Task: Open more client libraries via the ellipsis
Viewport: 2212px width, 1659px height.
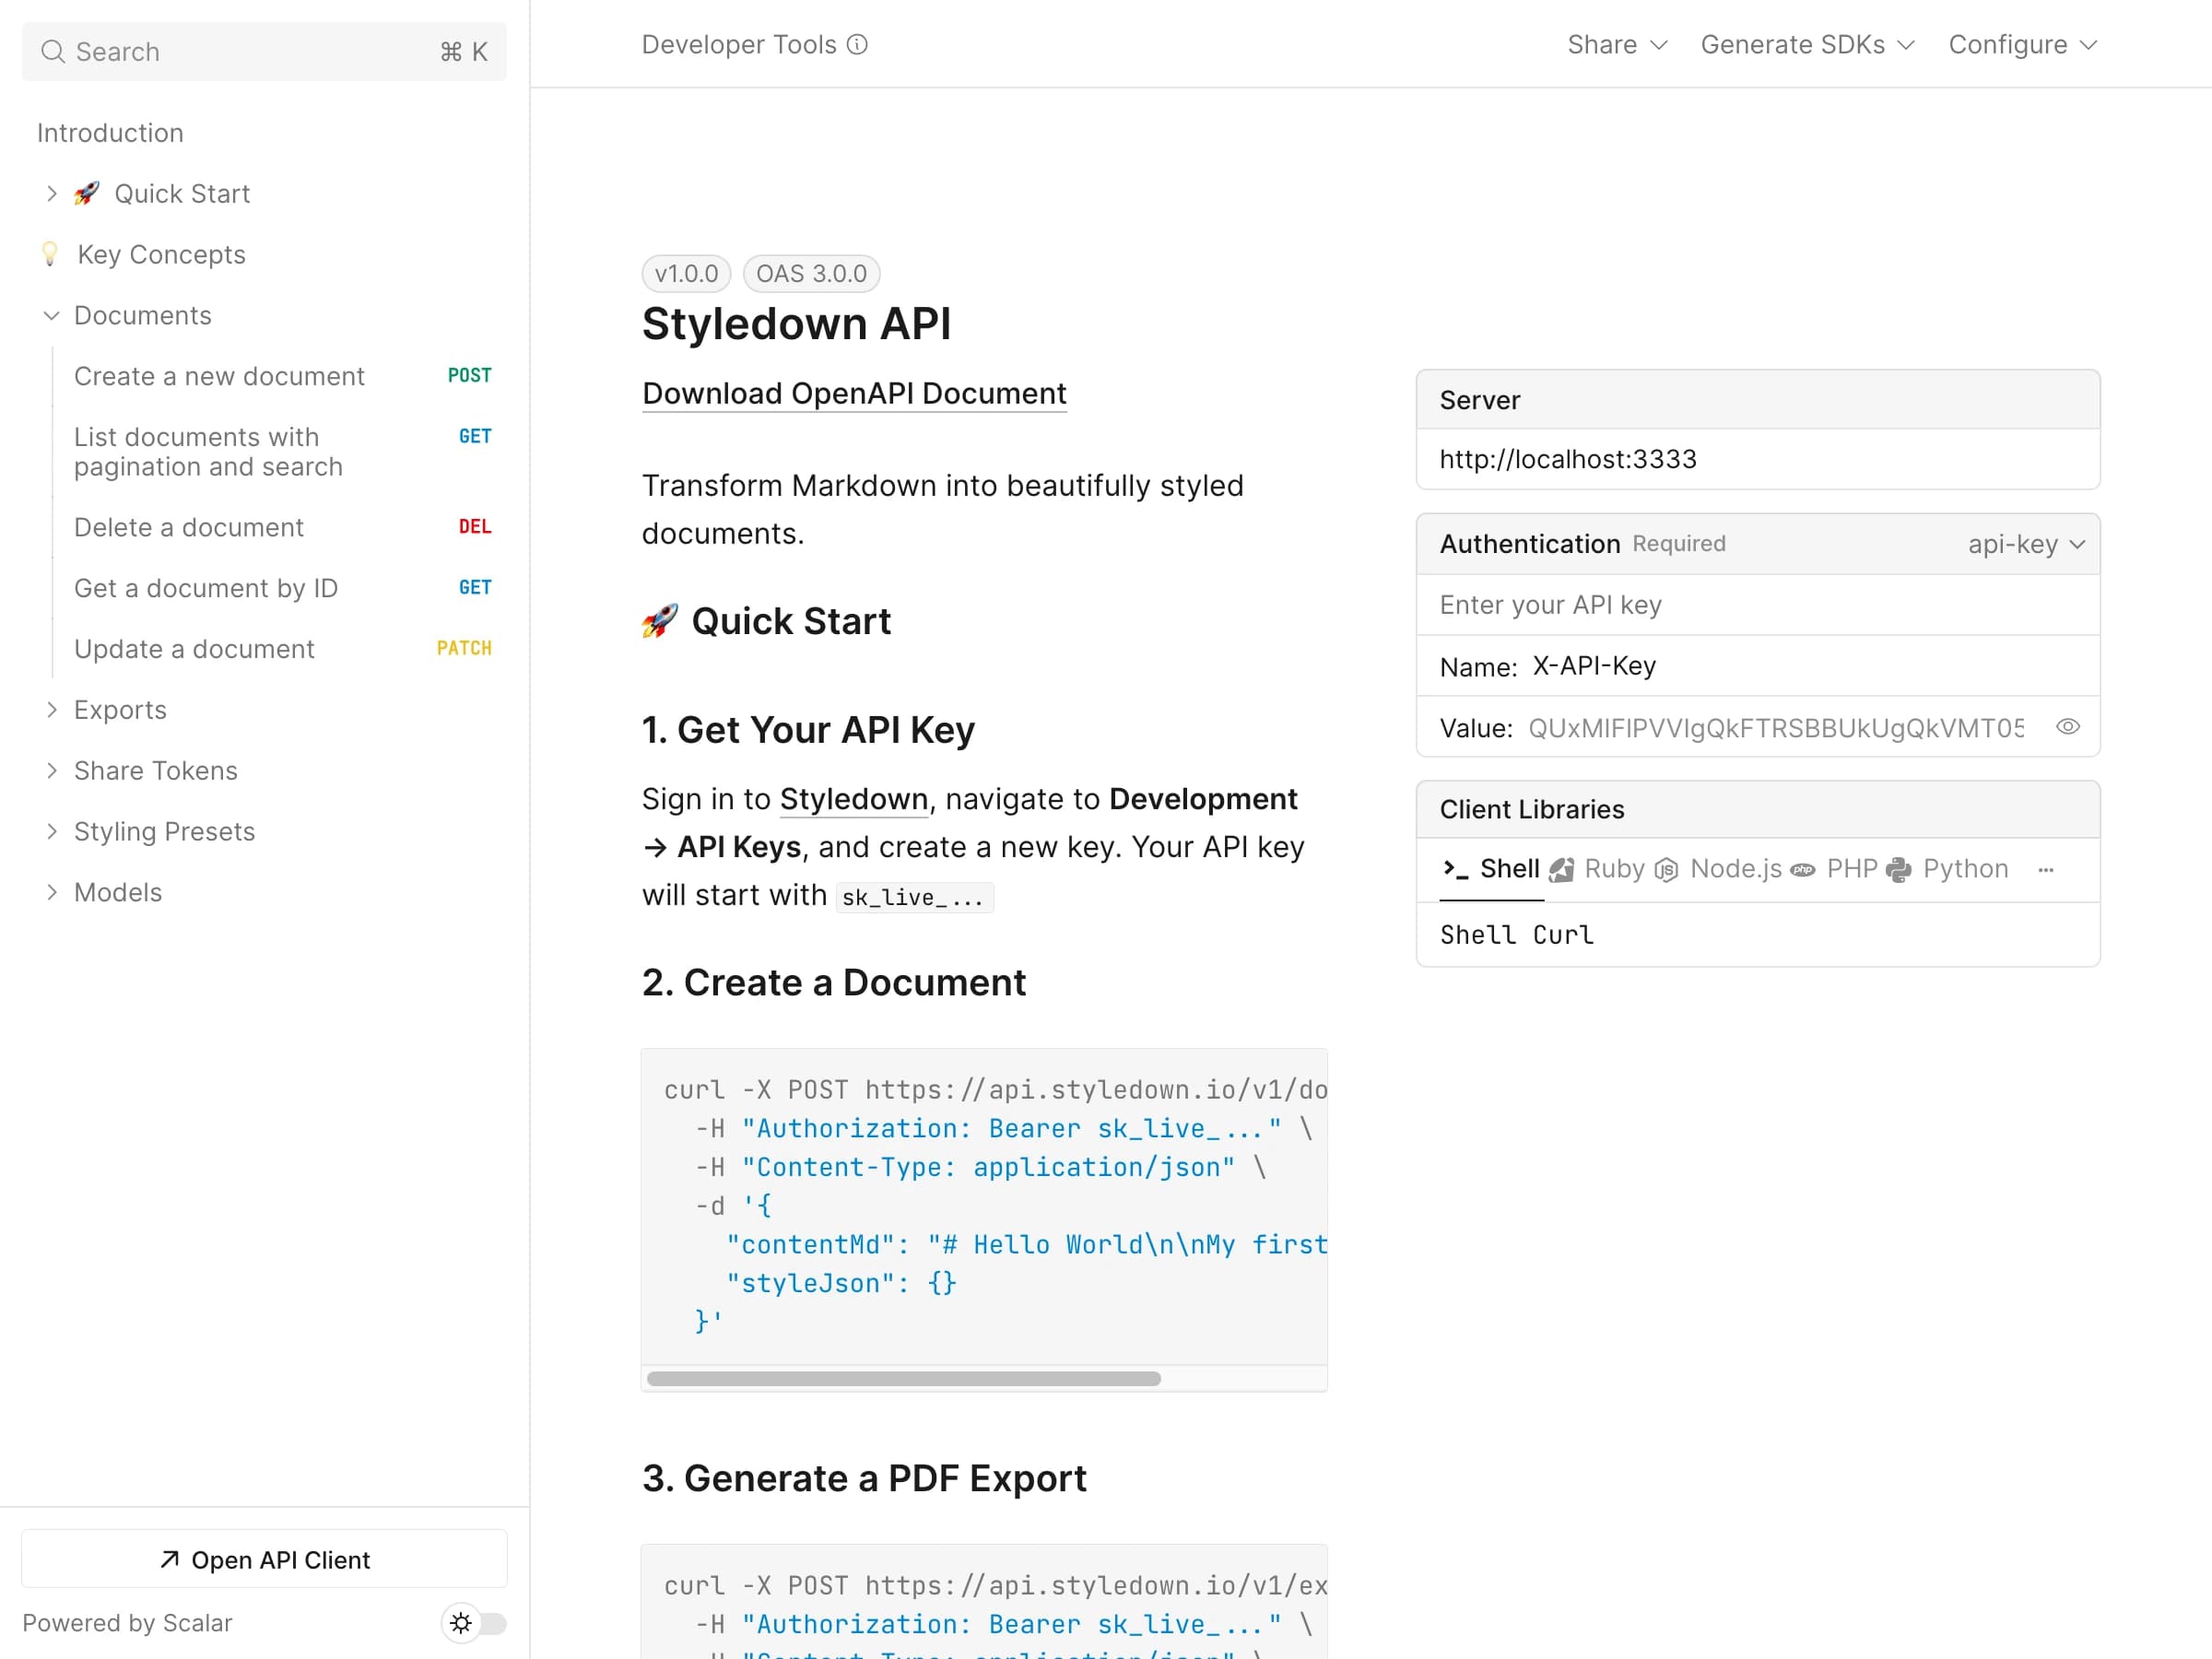Action: pos(2047,870)
